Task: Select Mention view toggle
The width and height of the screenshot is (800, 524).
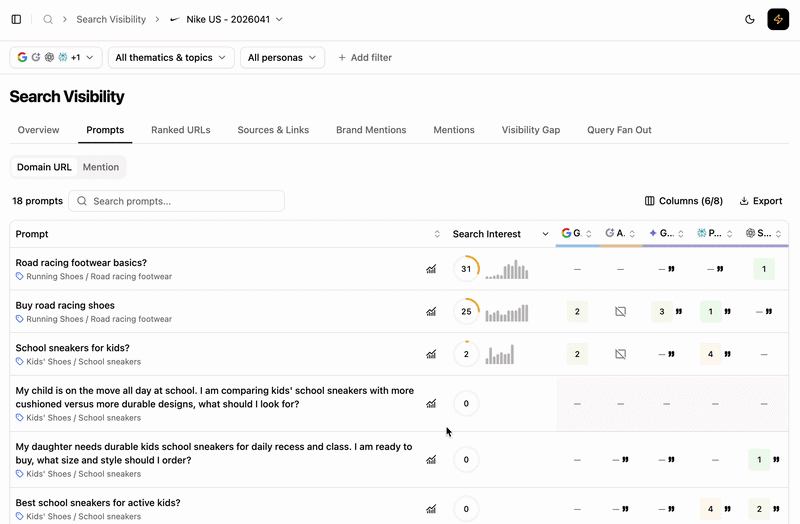Action: click(101, 167)
